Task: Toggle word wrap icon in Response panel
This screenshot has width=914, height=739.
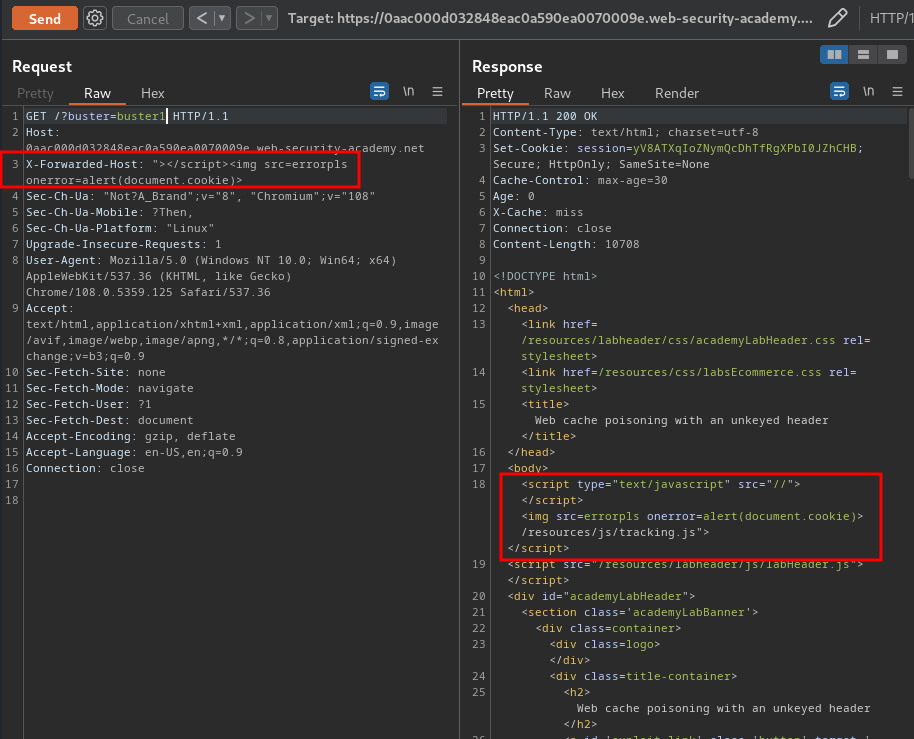Action: click(839, 92)
